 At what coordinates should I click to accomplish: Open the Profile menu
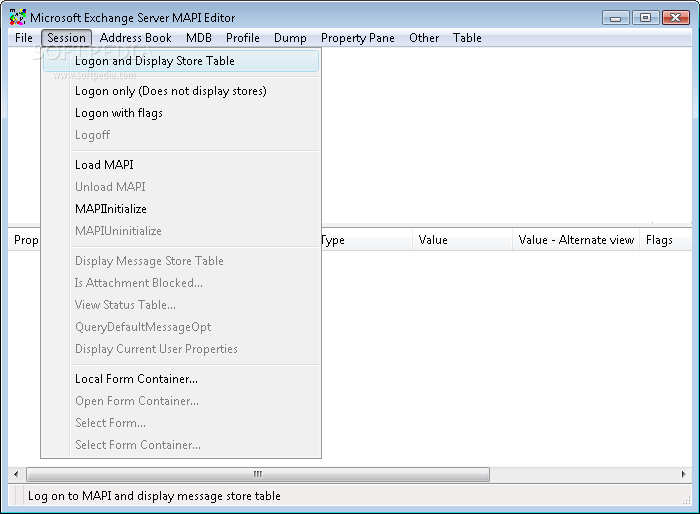(x=242, y=38)
